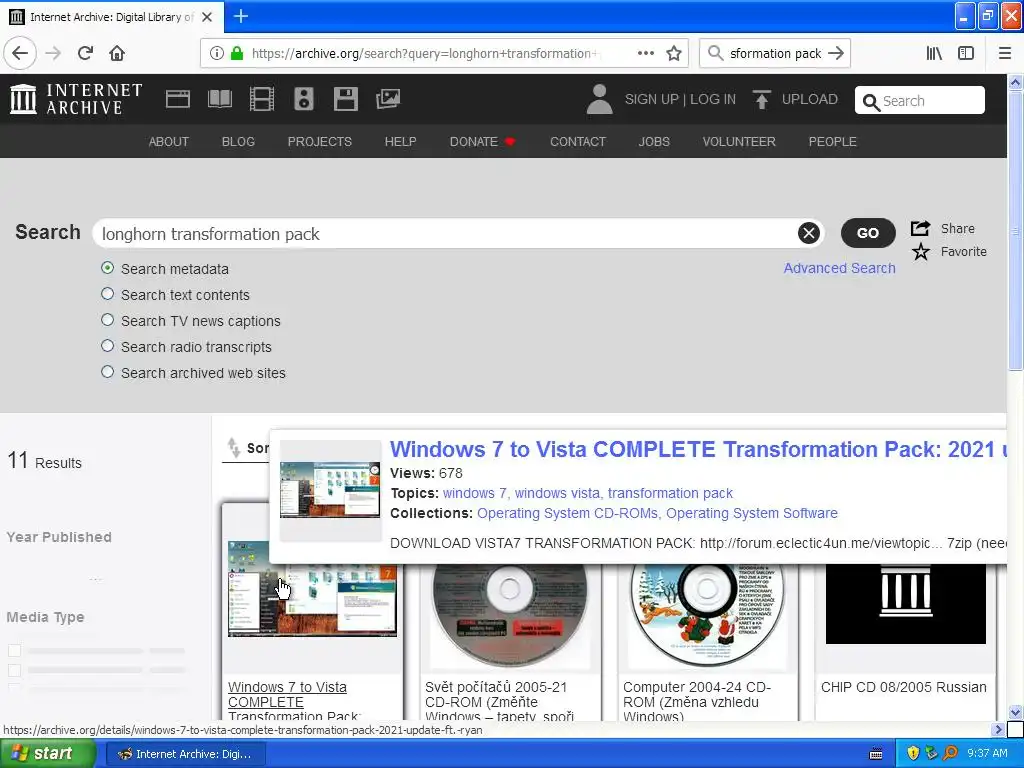This screenshot has height=768, width=1024.
Task: Bookmark this page with the star
Action: click(x=674, y=53)
